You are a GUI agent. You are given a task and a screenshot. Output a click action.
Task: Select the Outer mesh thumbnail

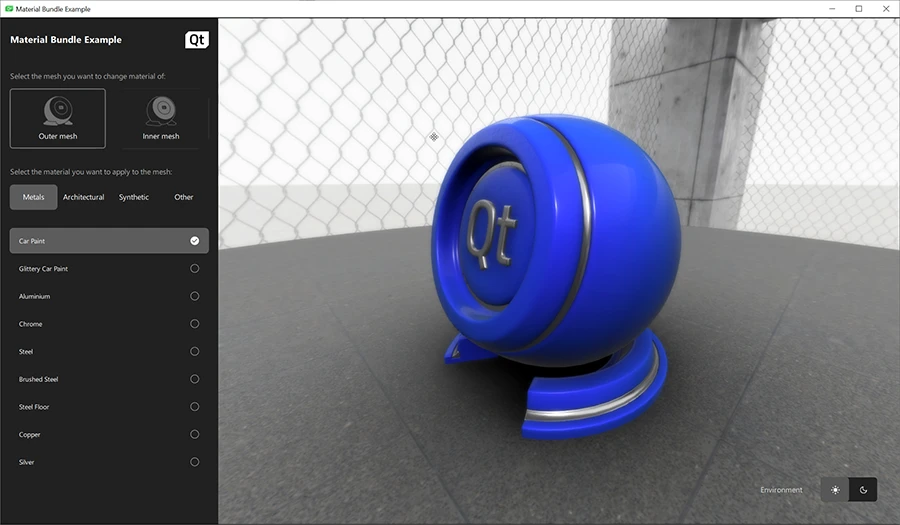[x=57, y=118]
